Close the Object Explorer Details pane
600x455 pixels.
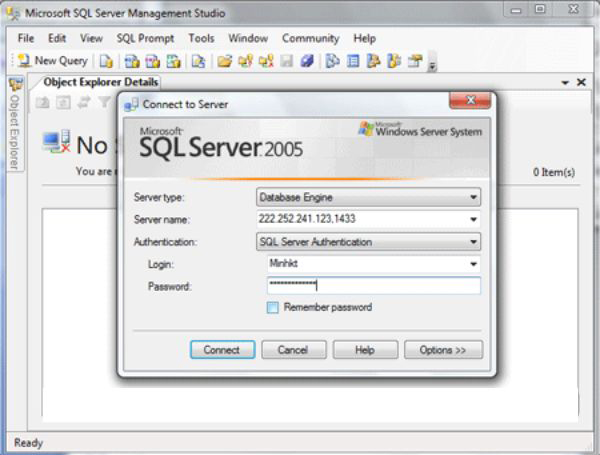click(x=581, y=82)
